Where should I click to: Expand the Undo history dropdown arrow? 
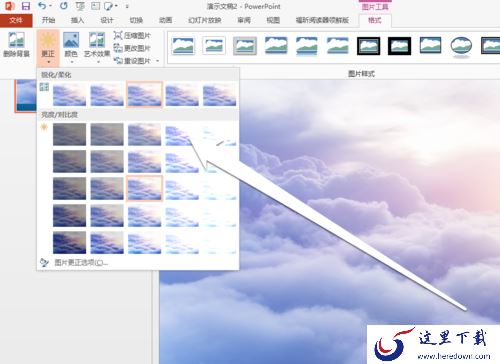coord(50,6)
